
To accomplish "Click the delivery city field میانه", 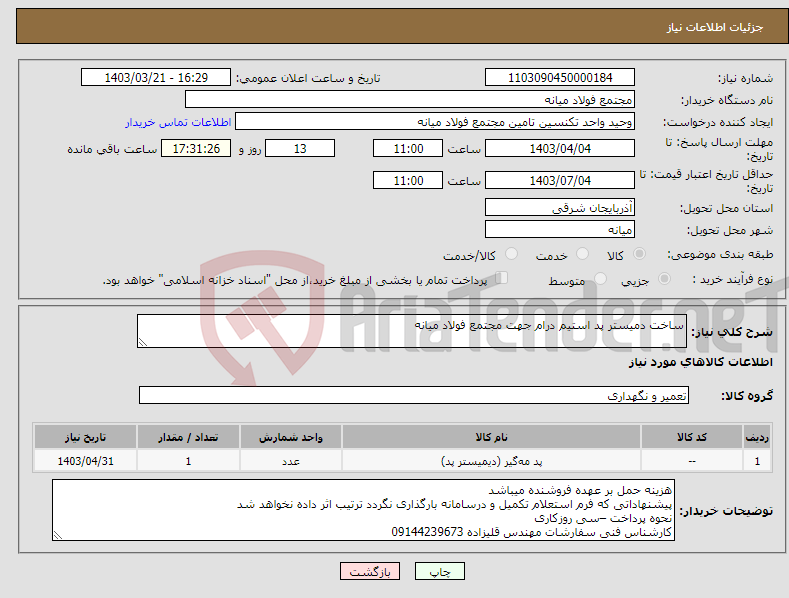I will [x=560, y=230].
